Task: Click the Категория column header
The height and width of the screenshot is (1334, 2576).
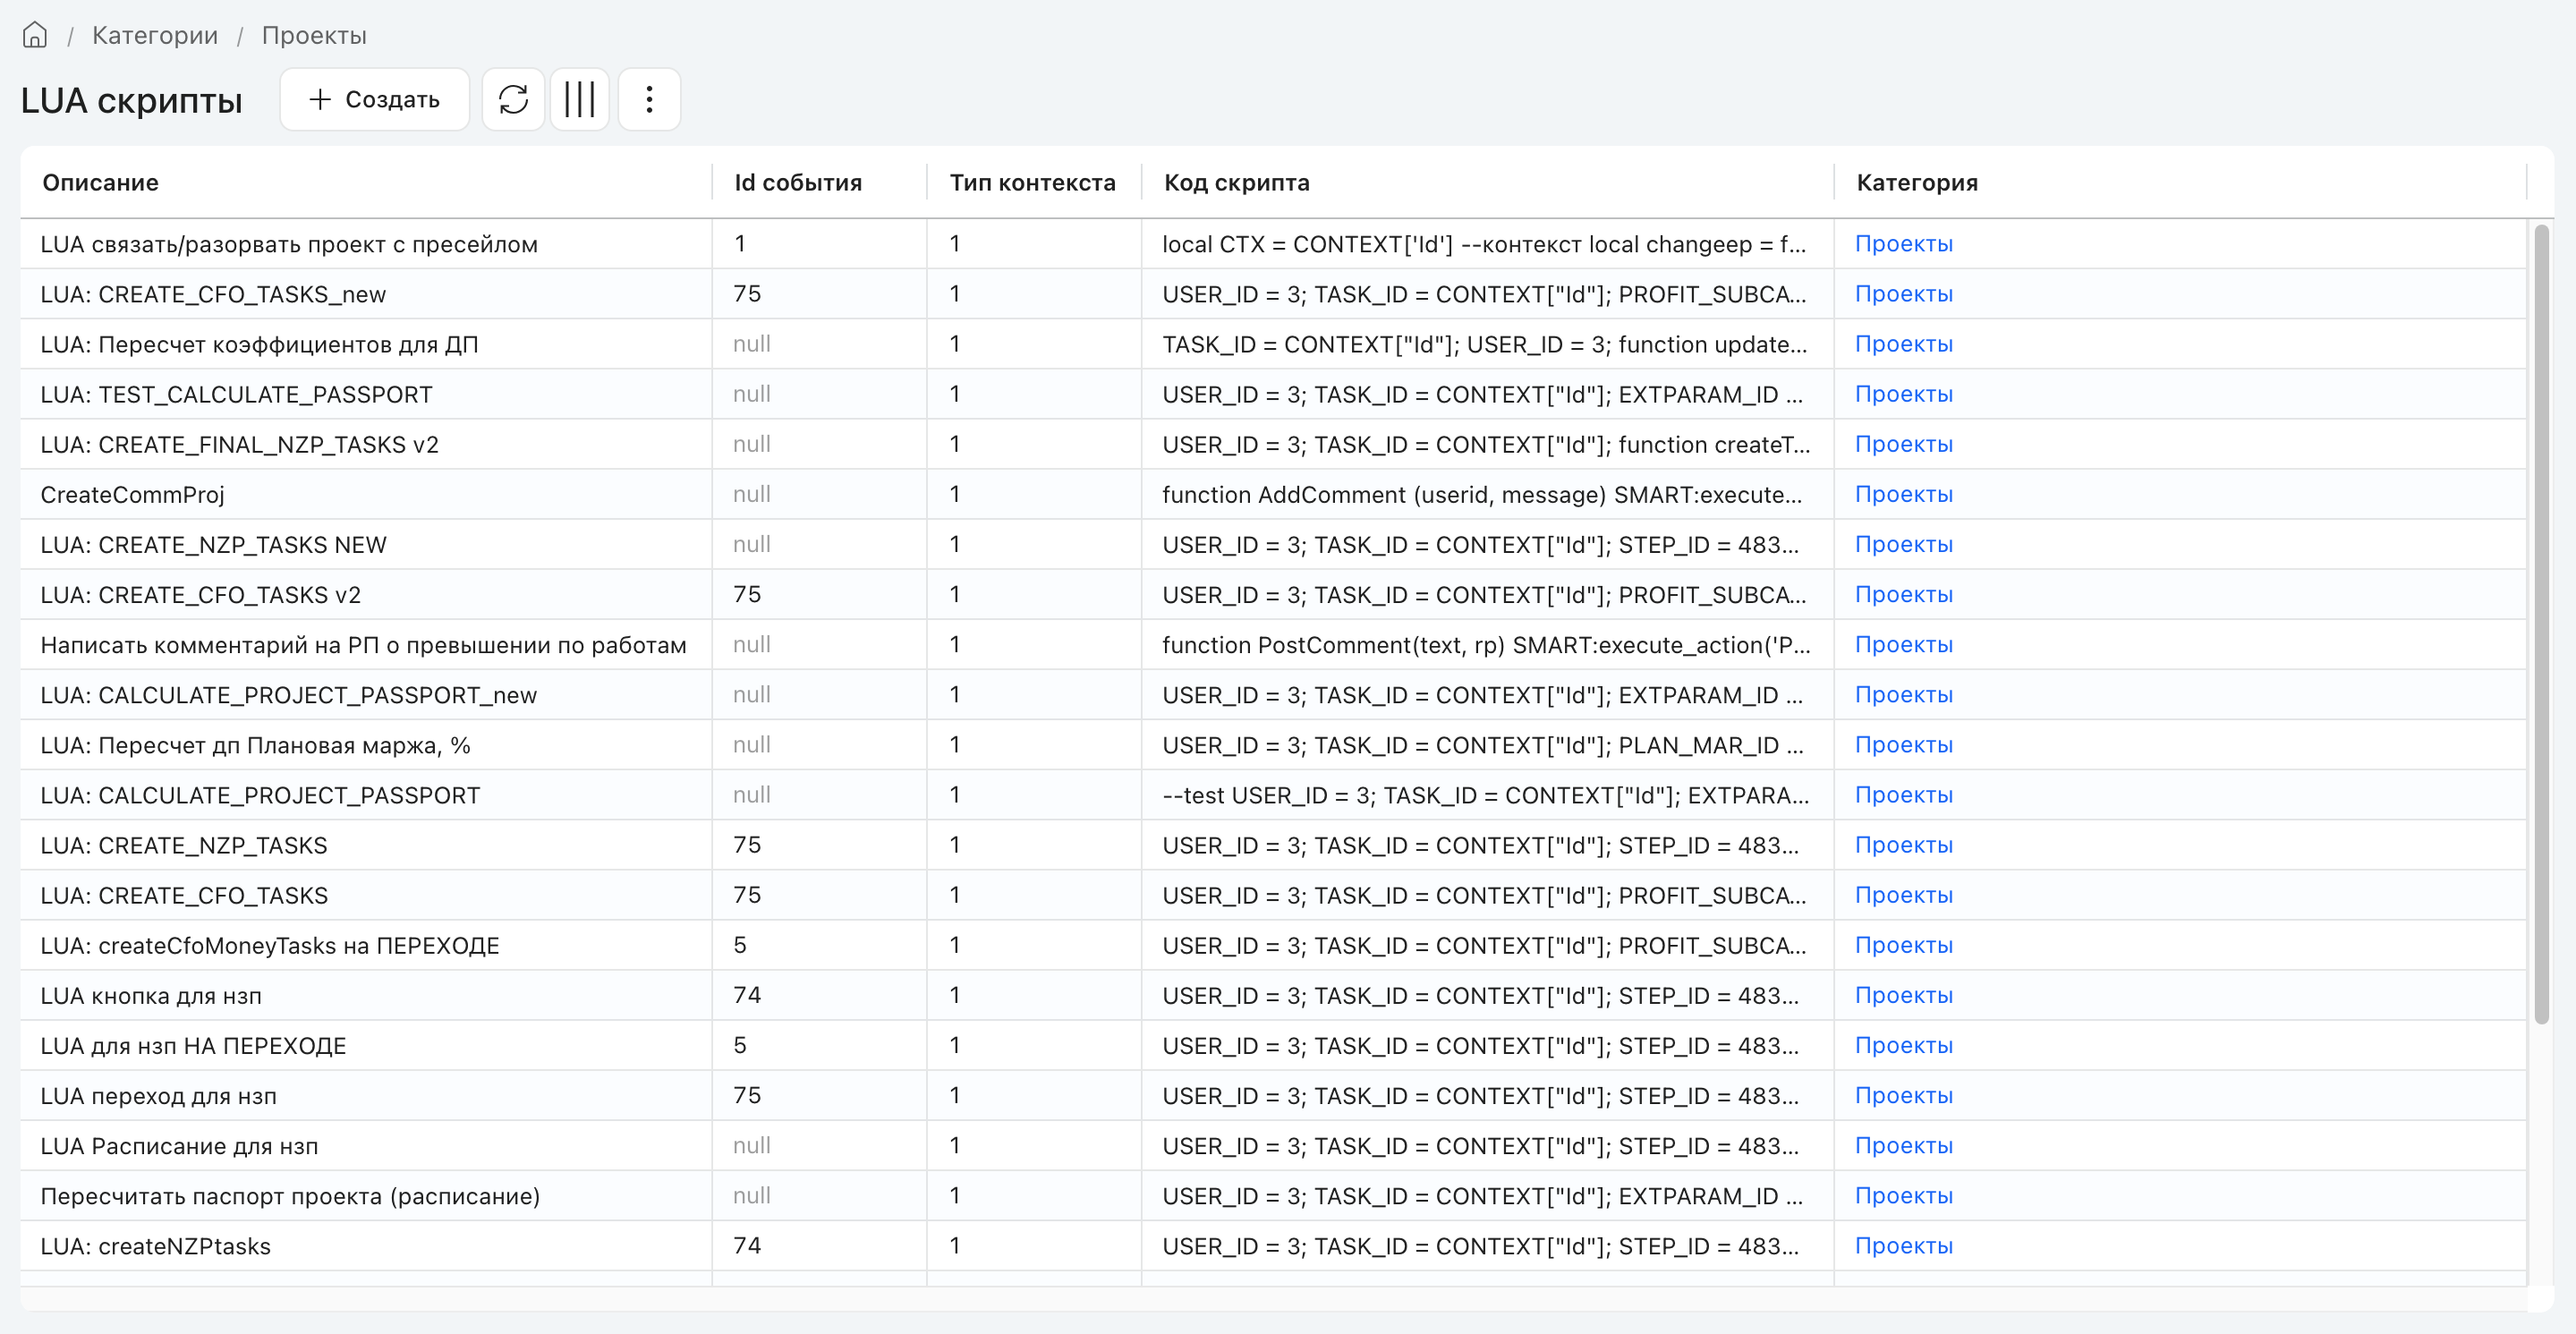Action: pyautogui.click(x=1917, y=182)
